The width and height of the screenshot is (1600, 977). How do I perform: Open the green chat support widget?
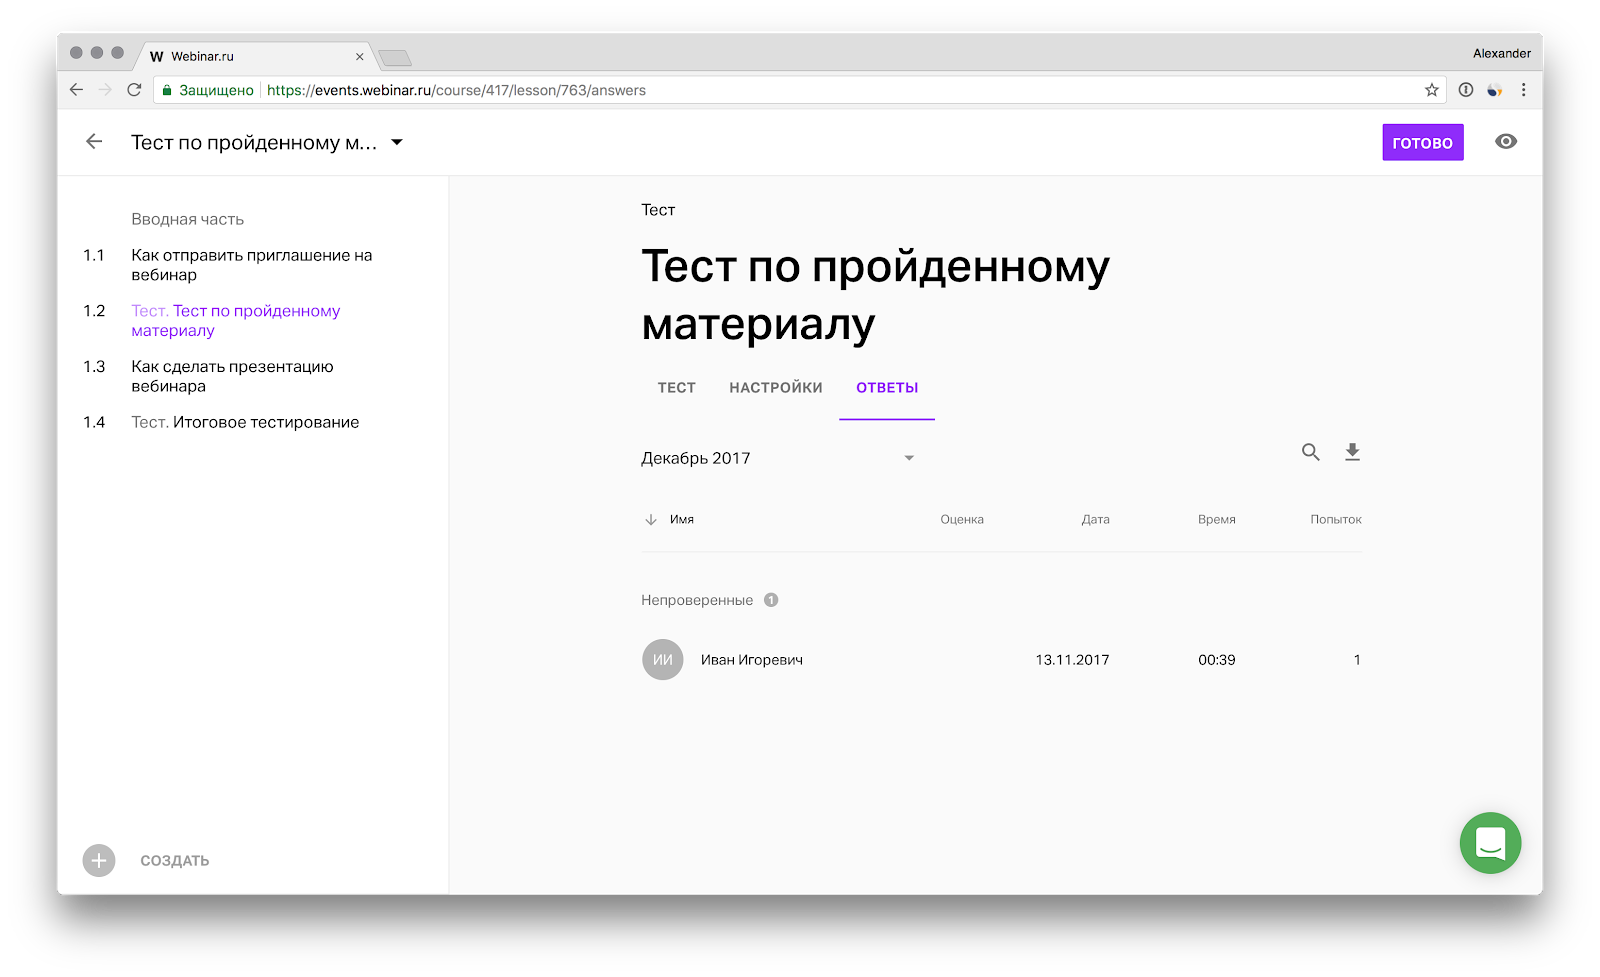[x=1490, y=843]
